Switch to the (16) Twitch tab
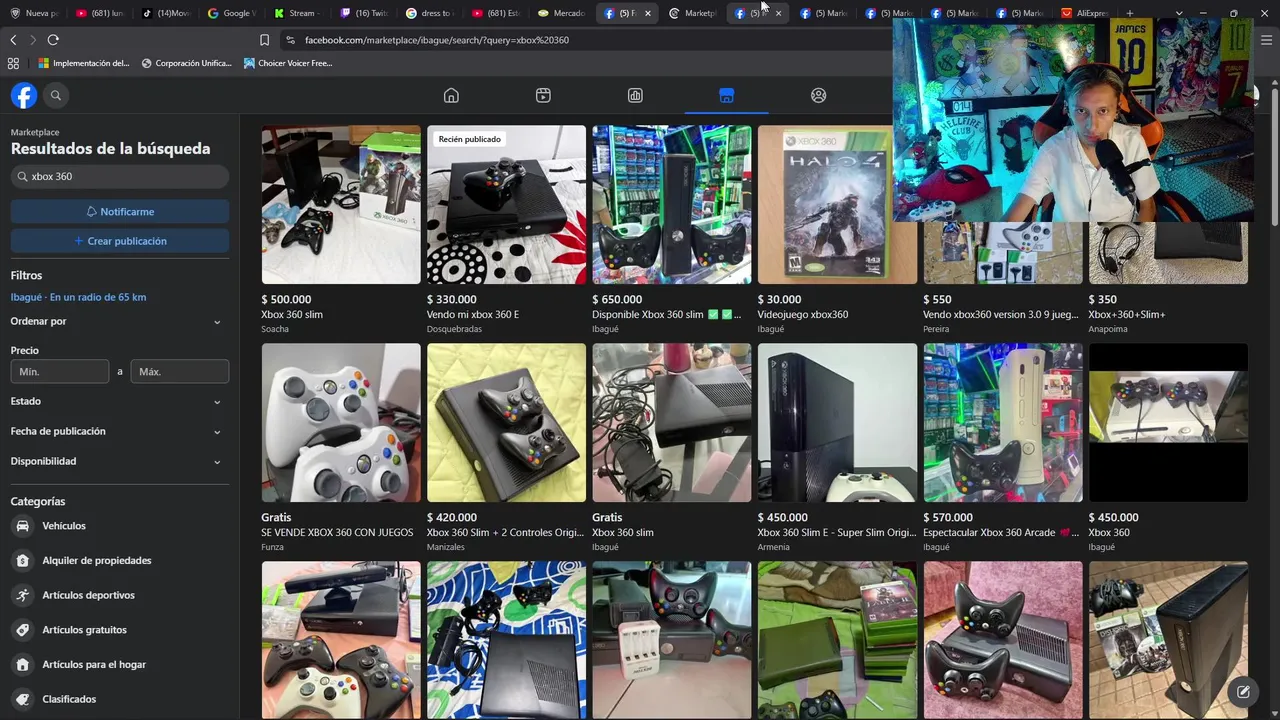This screenshot has width=1280, height=720. coord(364,13)
